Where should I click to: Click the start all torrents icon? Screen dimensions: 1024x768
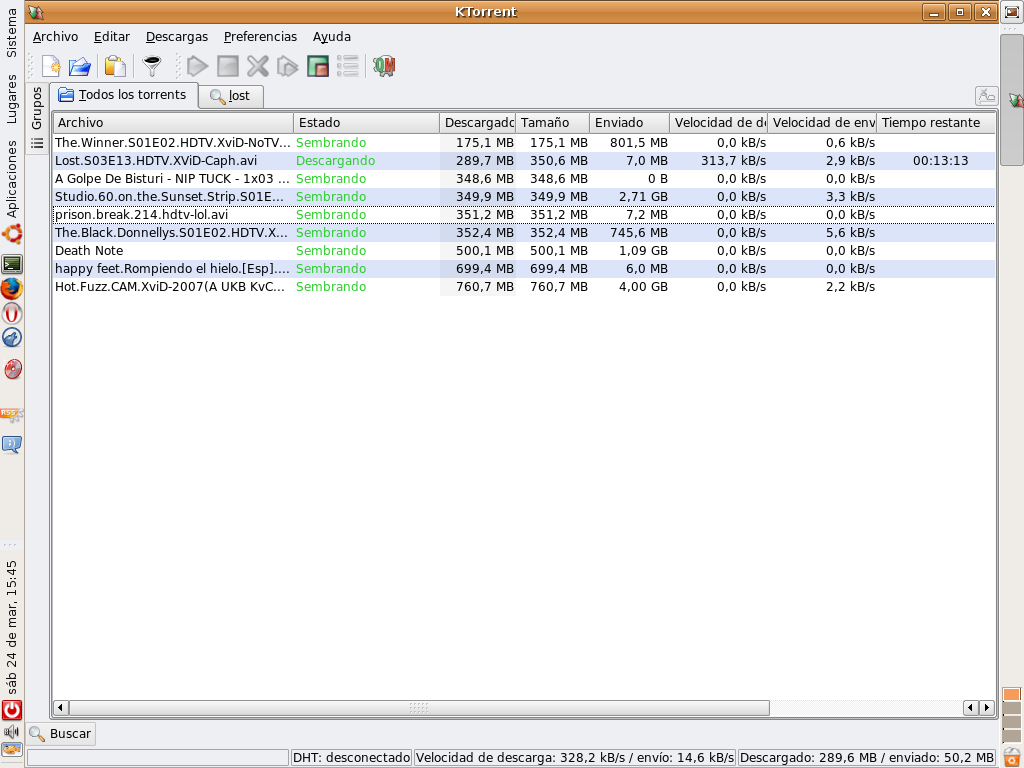click(287, 66)
